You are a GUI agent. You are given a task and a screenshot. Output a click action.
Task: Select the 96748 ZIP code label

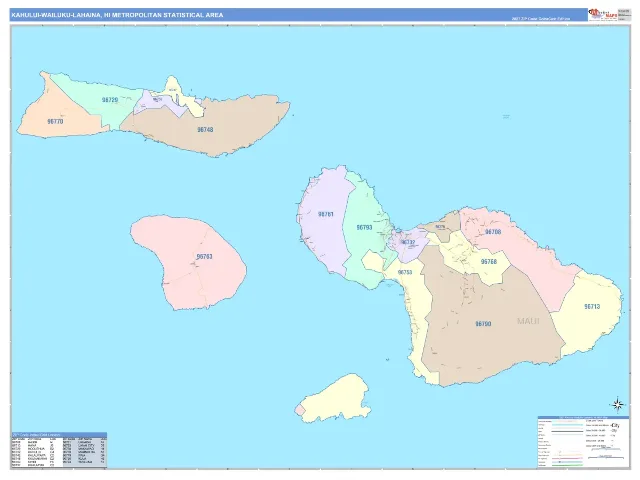(205, 130)
